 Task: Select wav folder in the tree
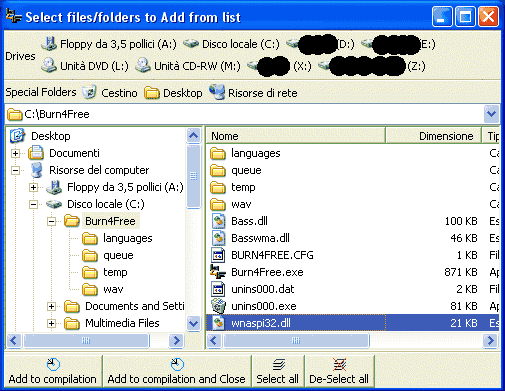tap(113, 289)
